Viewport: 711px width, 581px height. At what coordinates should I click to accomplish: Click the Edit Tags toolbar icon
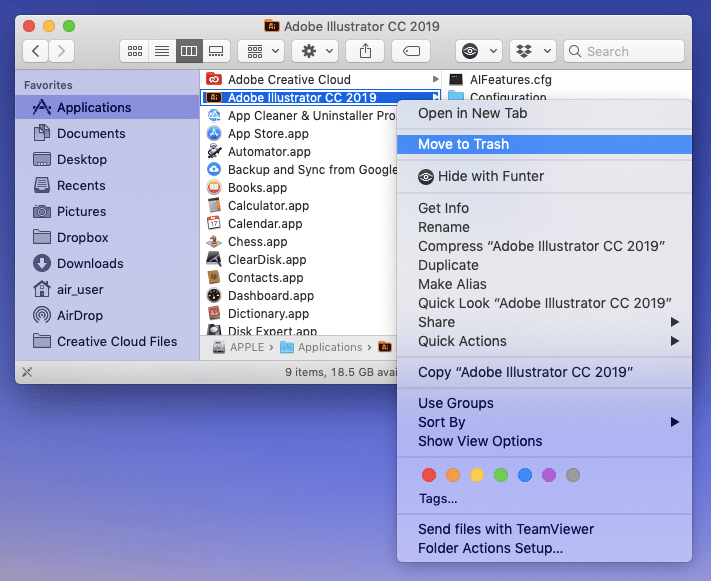[x=411, y=51]
